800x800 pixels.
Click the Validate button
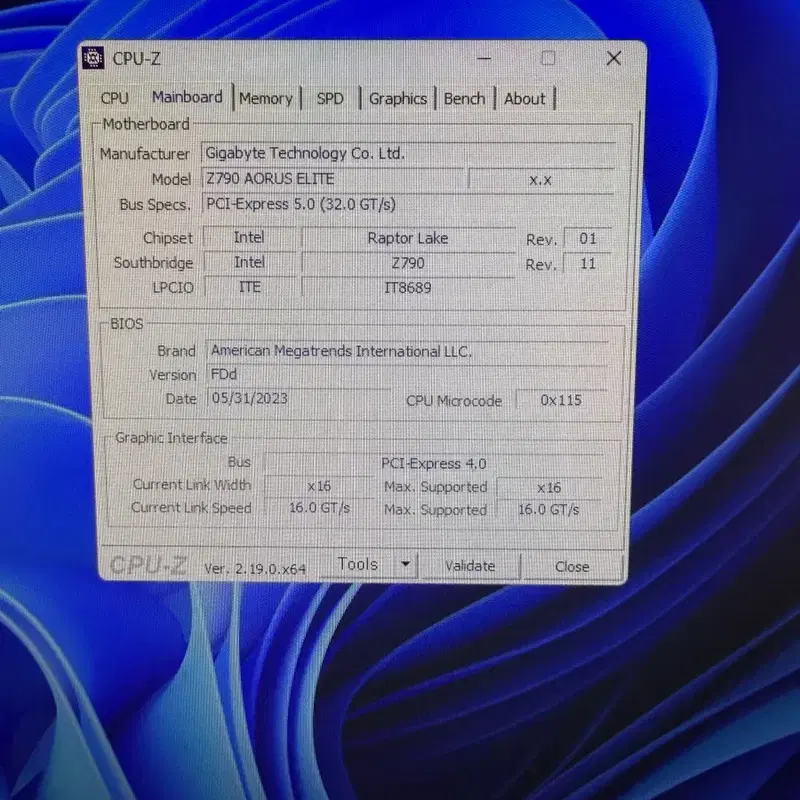pyautogui.click(x=470, y=566)
